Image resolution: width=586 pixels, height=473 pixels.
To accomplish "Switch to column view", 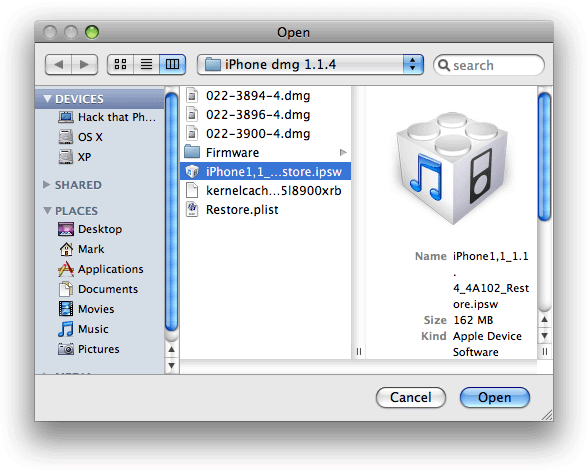I will point(172,64).
